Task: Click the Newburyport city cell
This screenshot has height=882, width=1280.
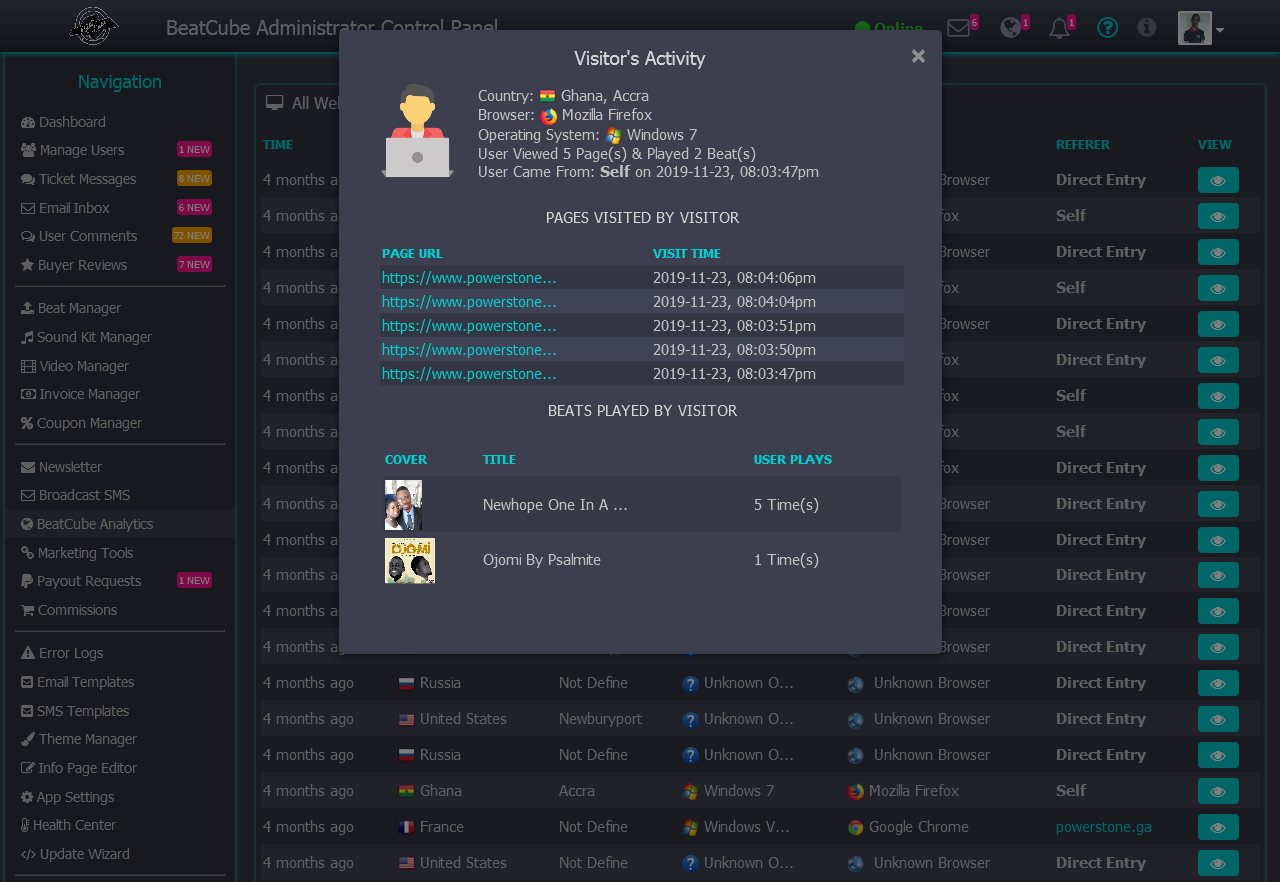Action: tap(601, 719)
